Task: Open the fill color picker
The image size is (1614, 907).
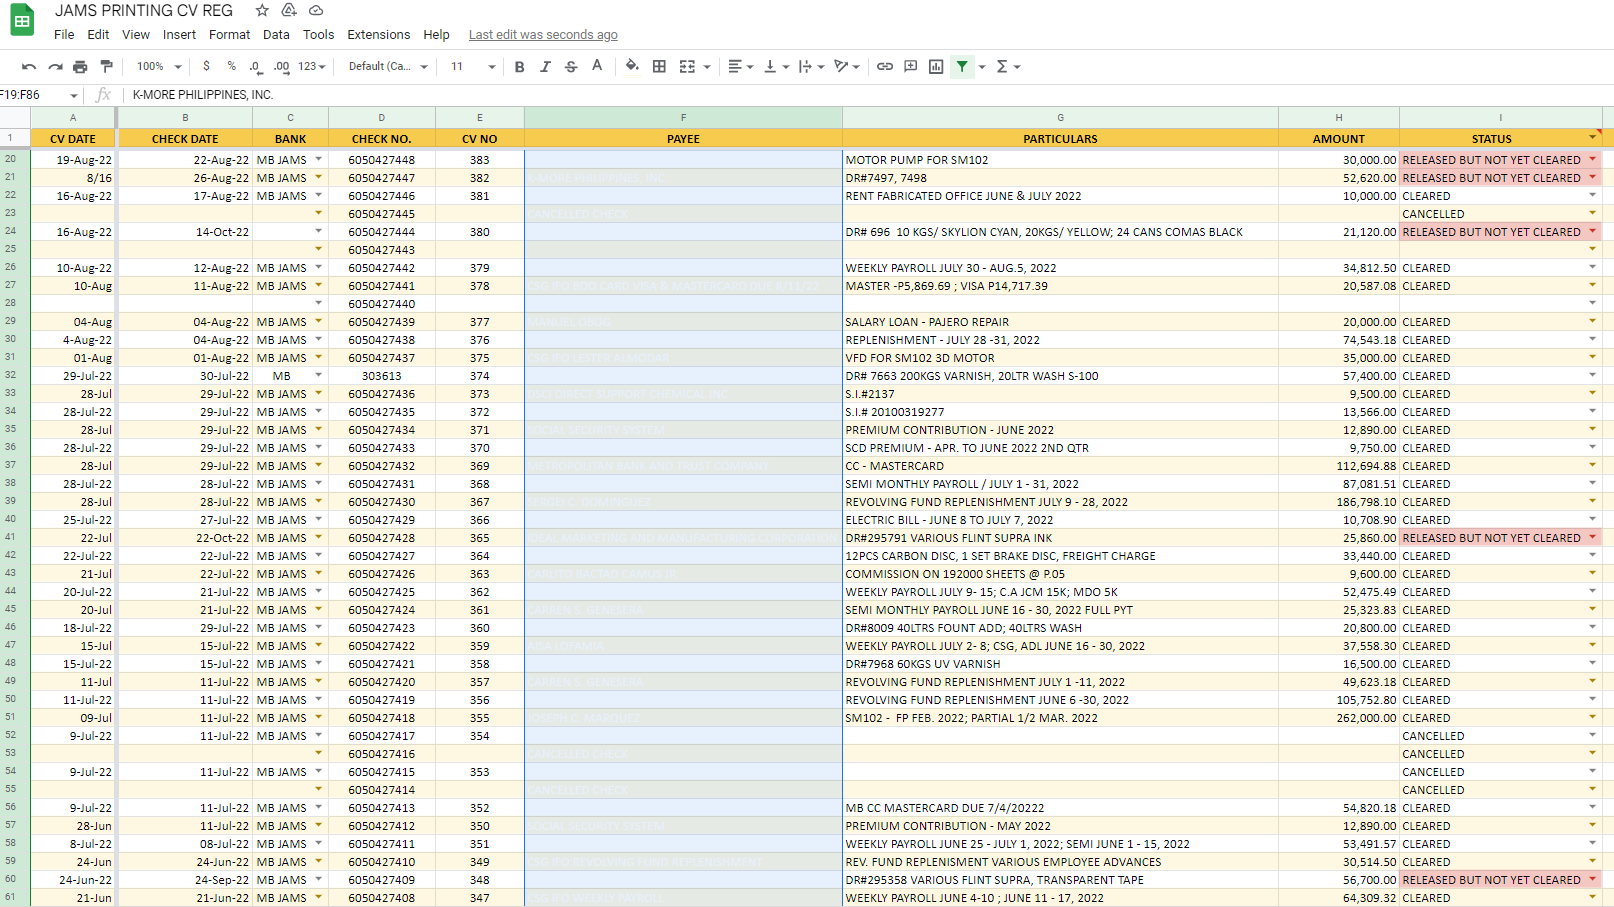Action: click(x=632, y=67)
